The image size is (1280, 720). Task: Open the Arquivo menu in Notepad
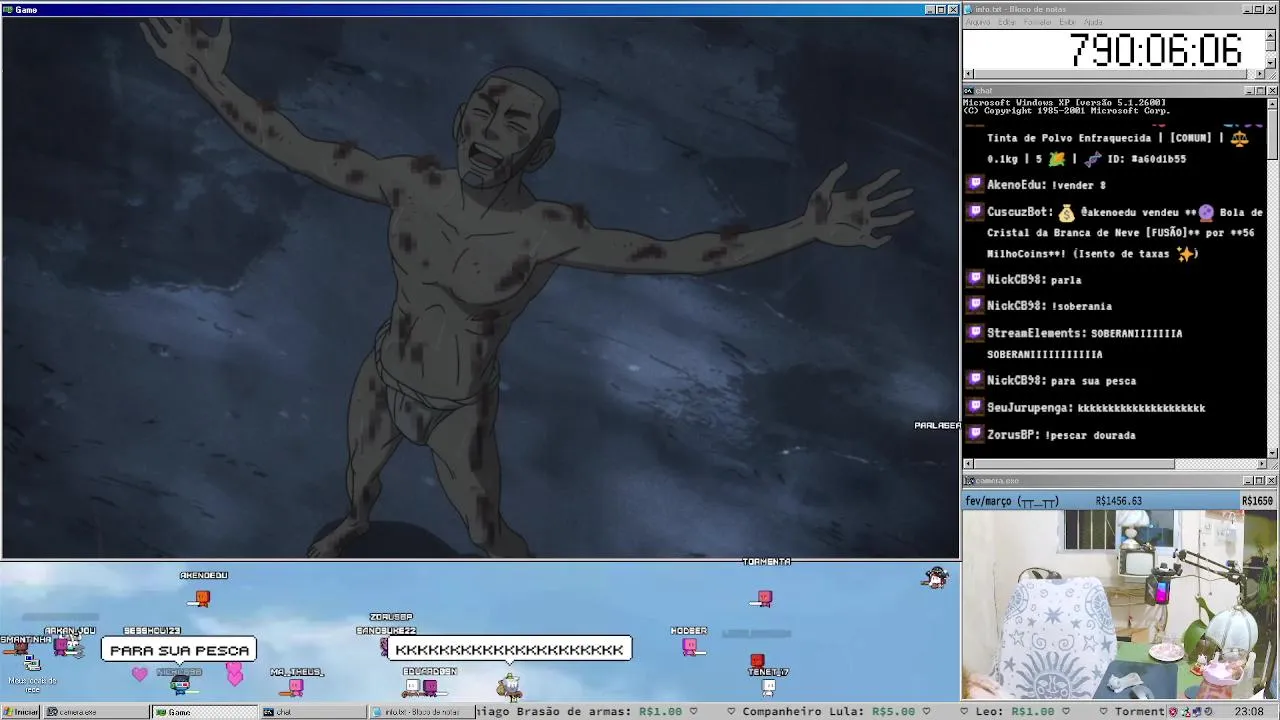tap(977, 22)
